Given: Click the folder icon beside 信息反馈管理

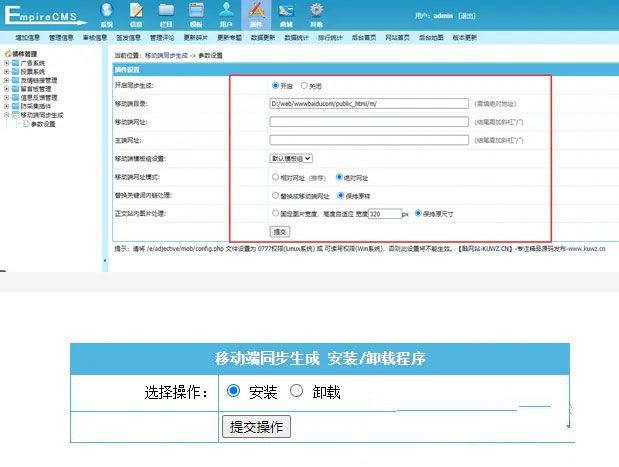Looking at the screenshot, I should tap(15, 98).
